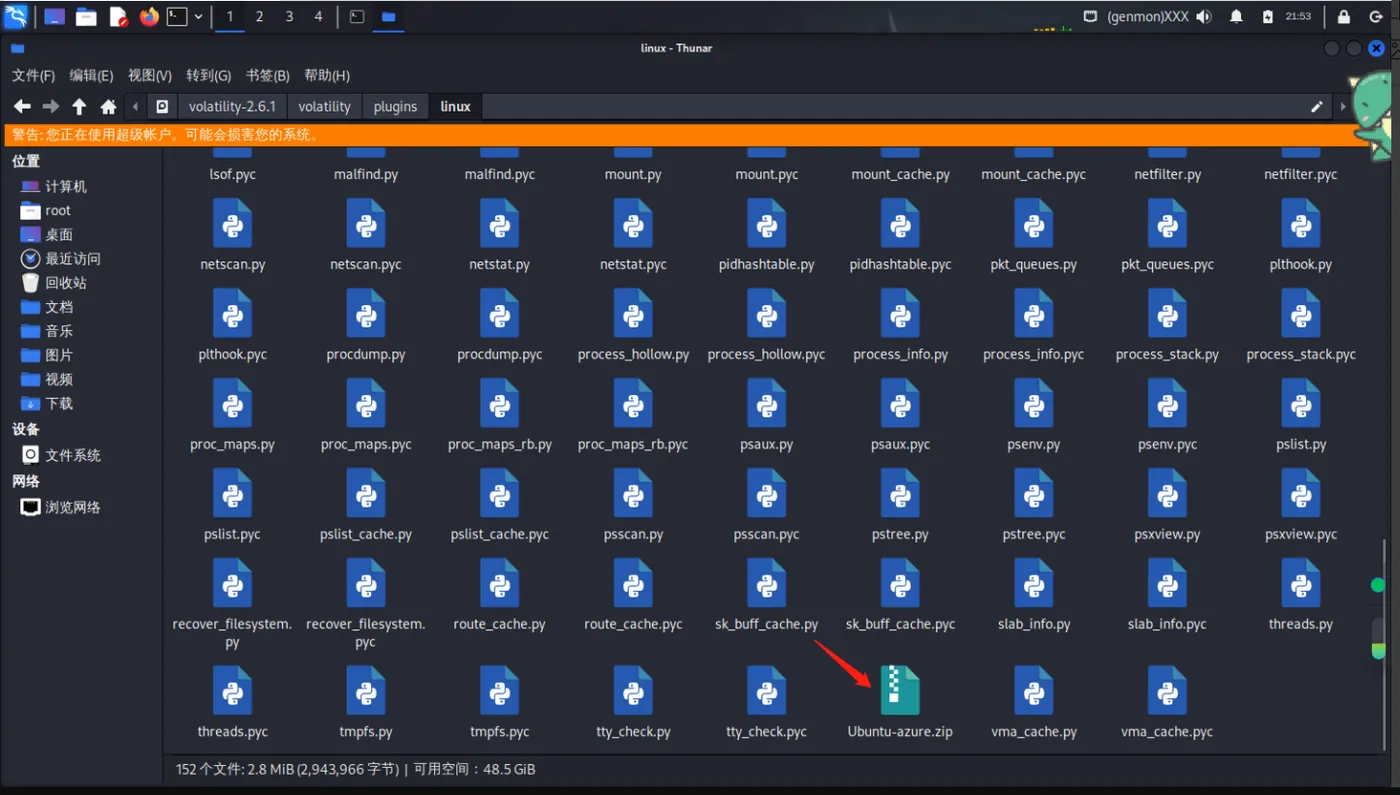Select the psxview.py file icon
This screenshot has height=795, width=1400.
[1167, 493]
